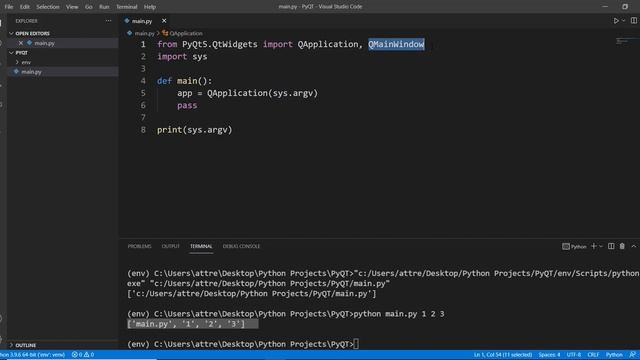The width and height of the screenshot is (640, 360).
Task: Click 'app = QApplication(sys.argv)' on line 5
Action: 247,93
